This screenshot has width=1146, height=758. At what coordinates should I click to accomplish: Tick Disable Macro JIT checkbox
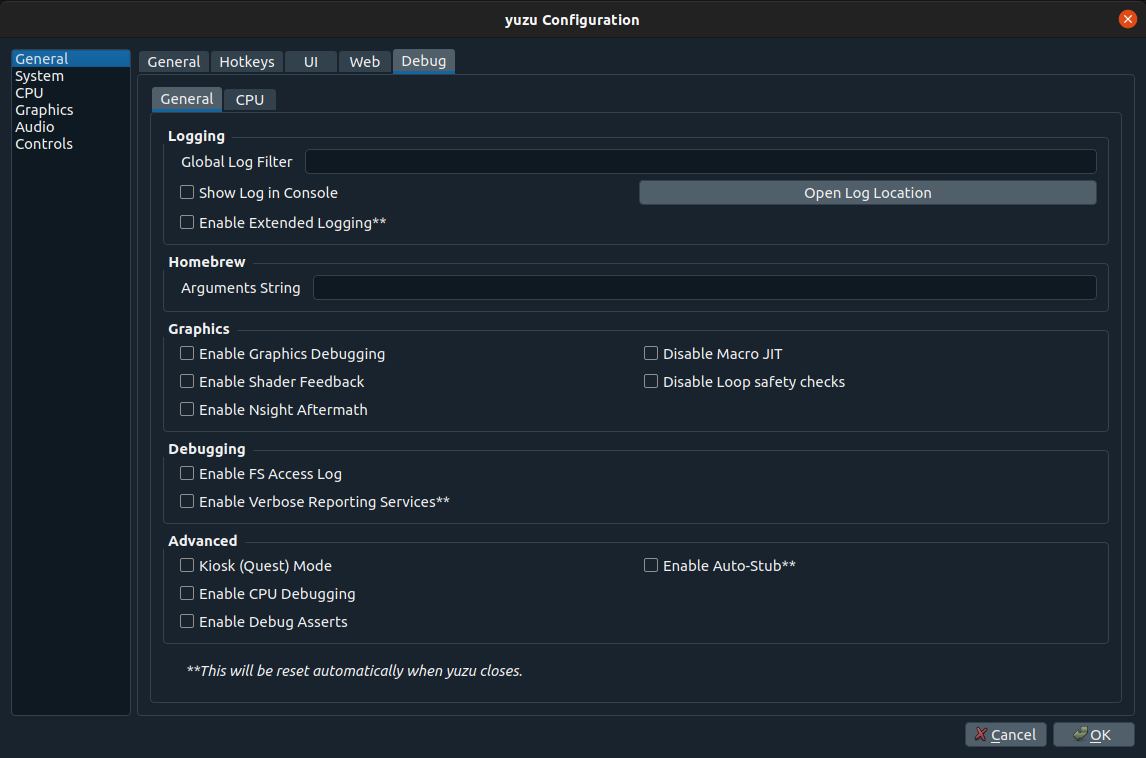point(651,354)
